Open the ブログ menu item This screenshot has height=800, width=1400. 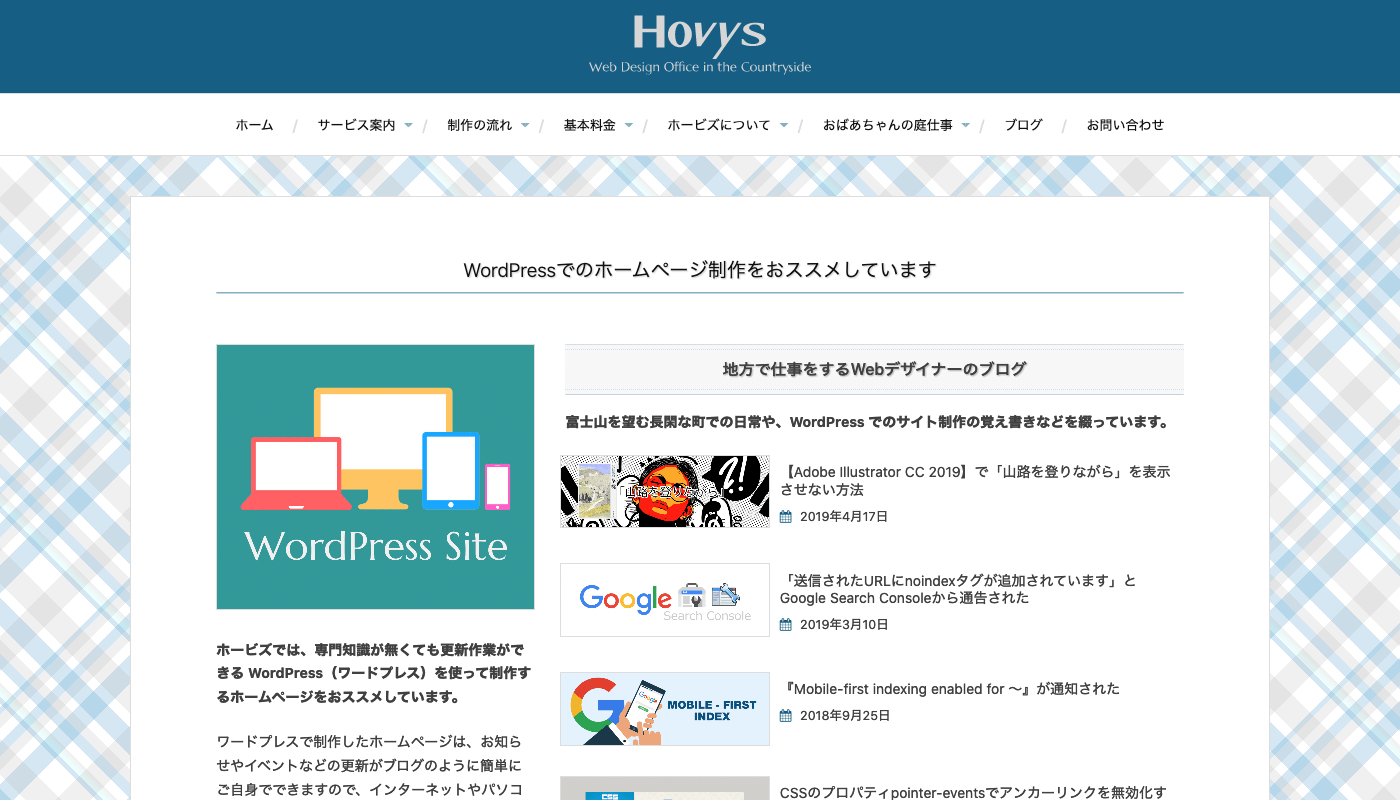[1023, 125]
